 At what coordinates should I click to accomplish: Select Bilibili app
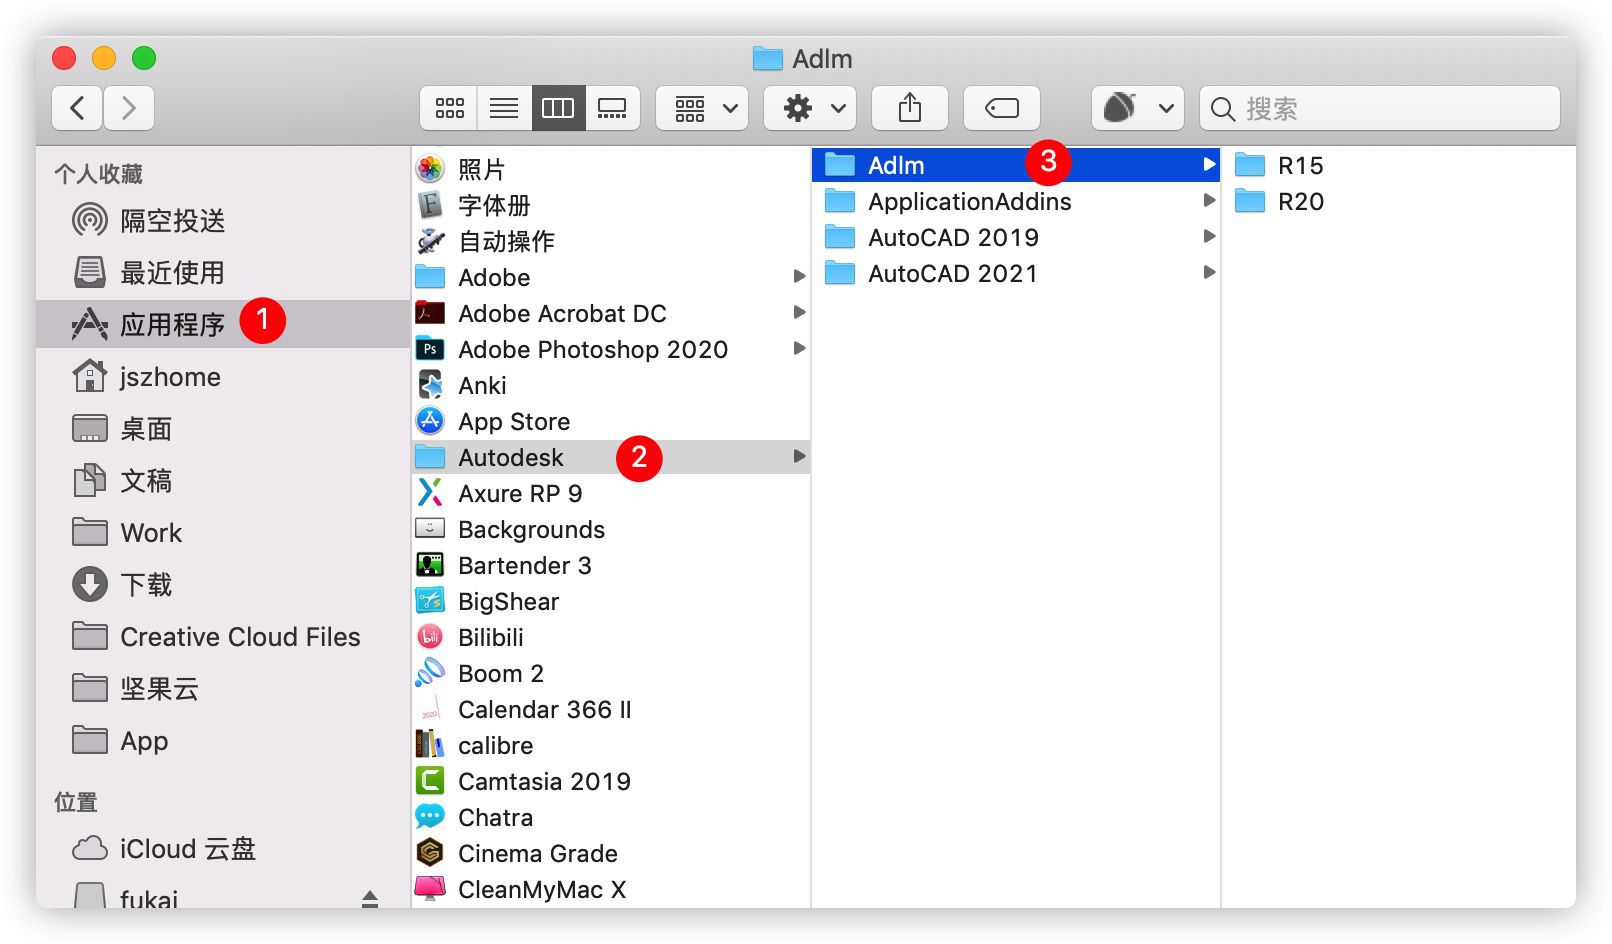click(611, 637)
